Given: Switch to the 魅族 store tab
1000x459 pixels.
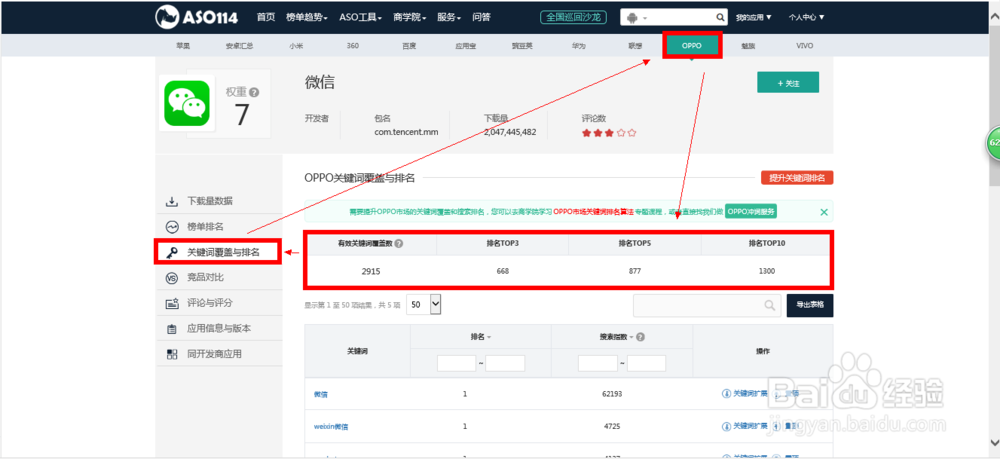Looking at the screenshot, I should (749, 46).
